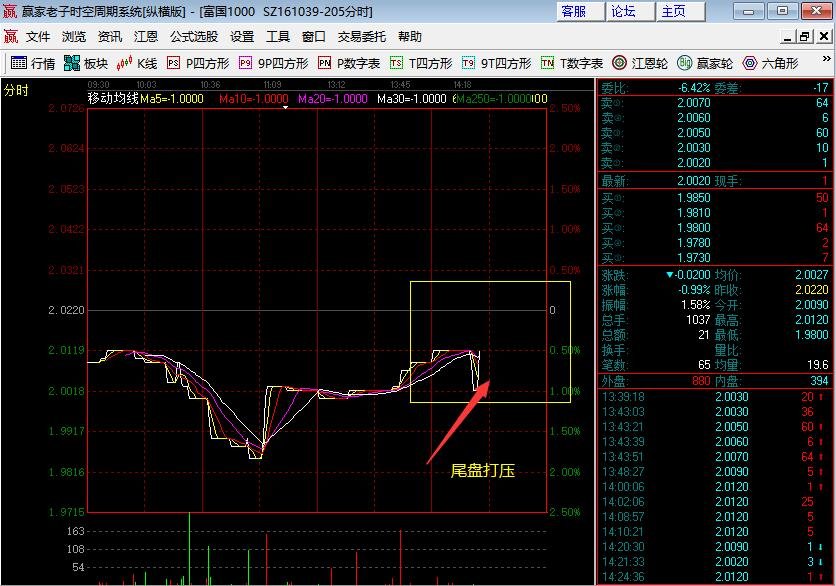Open the 江恩 menu
Image resolution: width=836 pixels, height=586 pixels.
point(146,36)
